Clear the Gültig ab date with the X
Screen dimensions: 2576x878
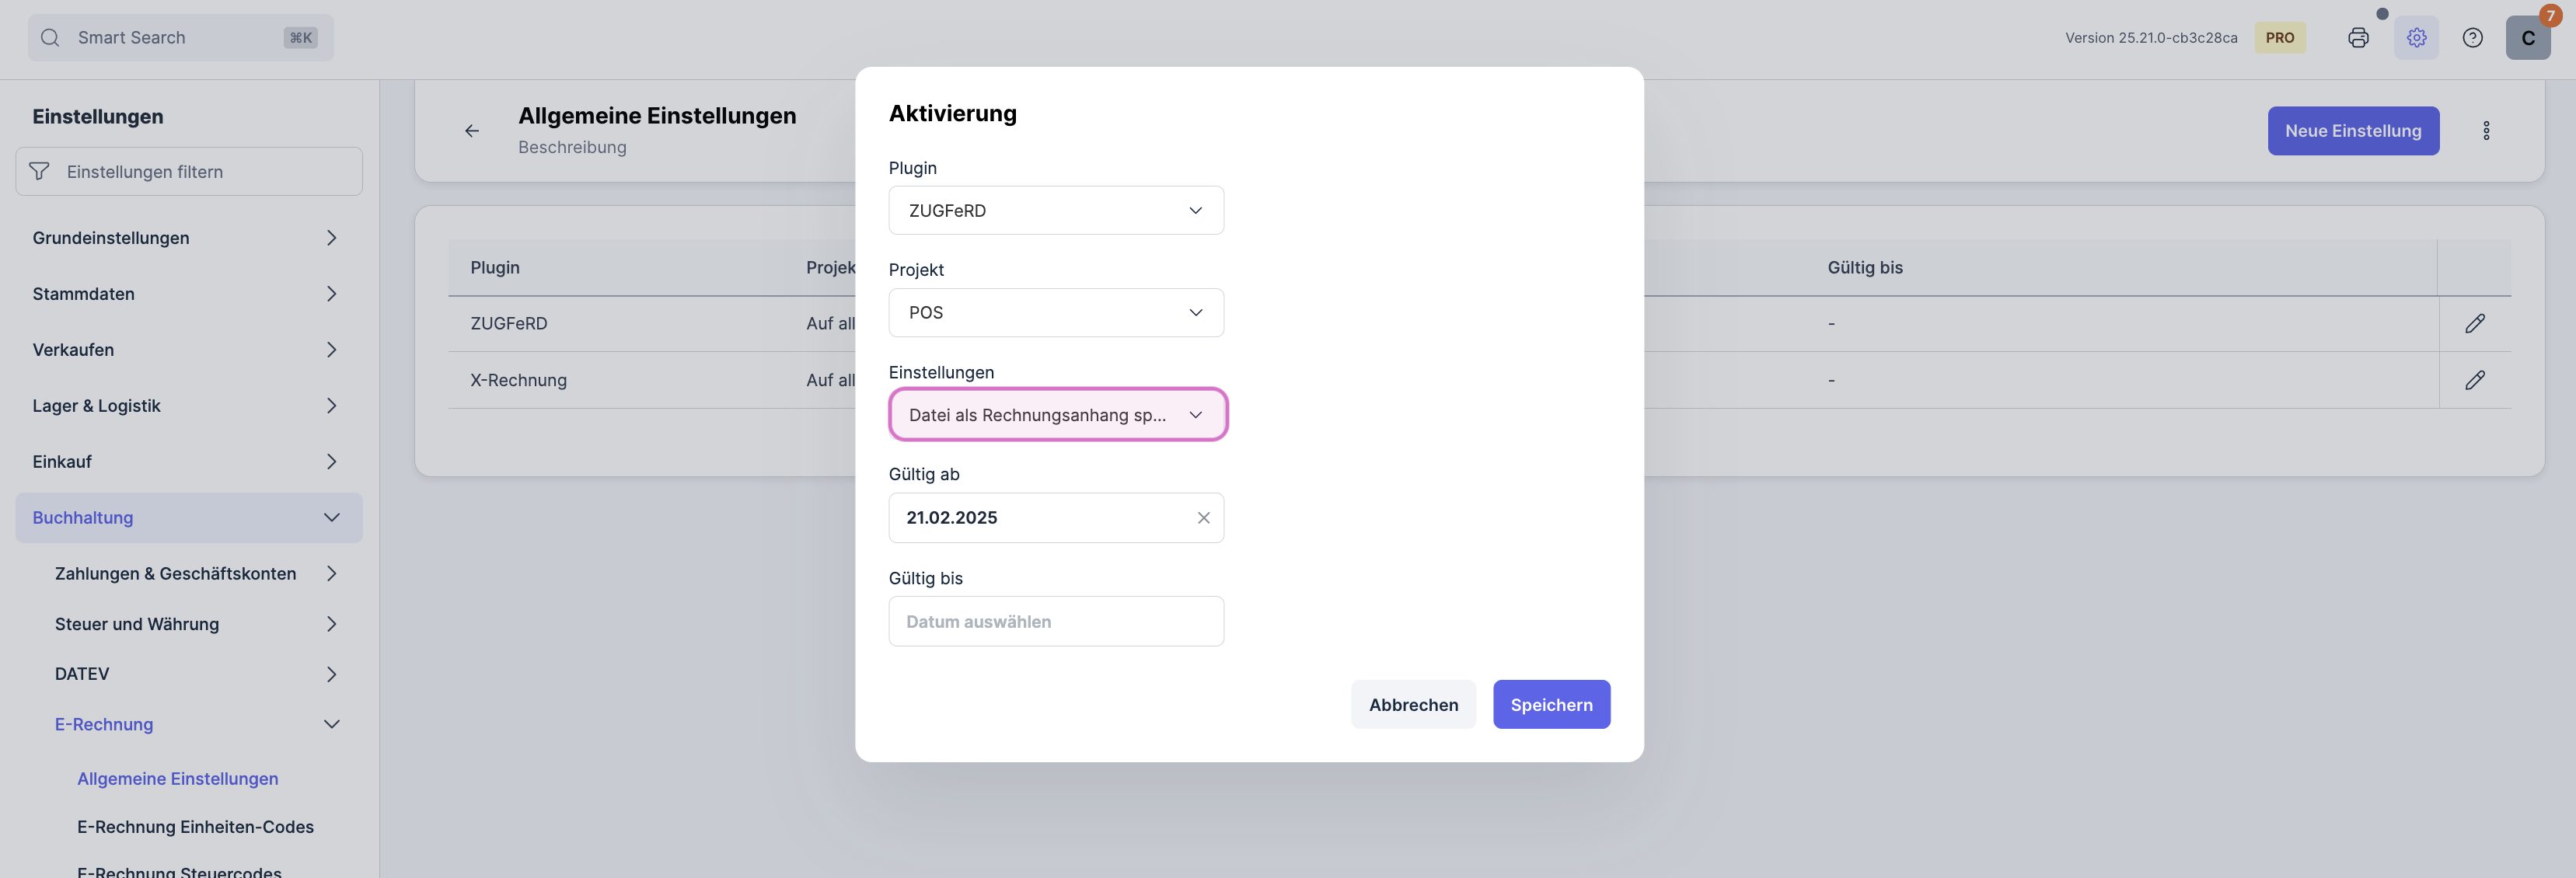(1203, 517)
